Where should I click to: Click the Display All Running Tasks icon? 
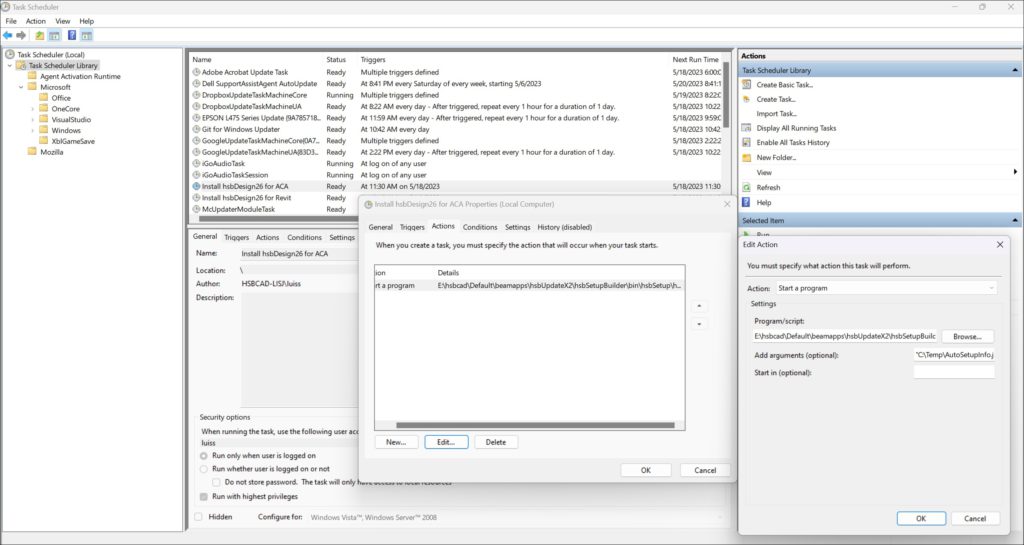pos(746,128)
